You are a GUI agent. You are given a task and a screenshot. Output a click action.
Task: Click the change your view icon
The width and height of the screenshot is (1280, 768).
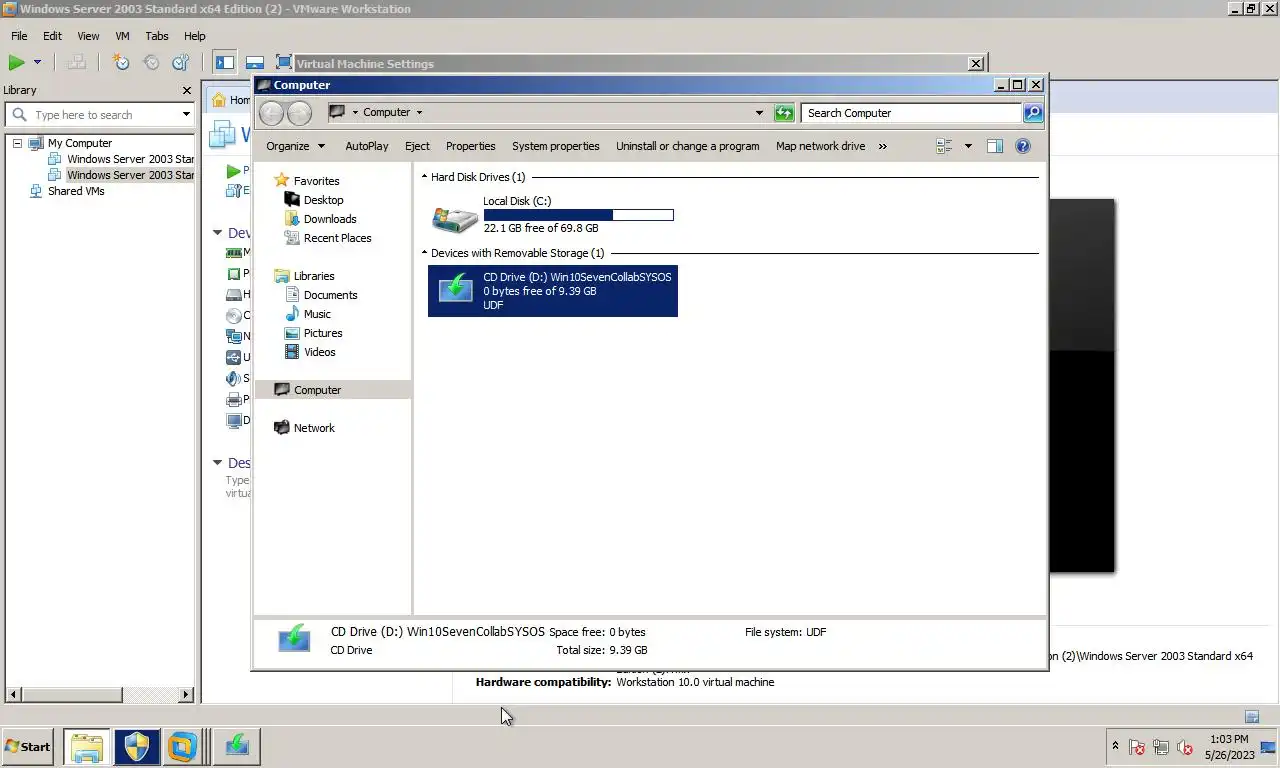tap(945, 146)
